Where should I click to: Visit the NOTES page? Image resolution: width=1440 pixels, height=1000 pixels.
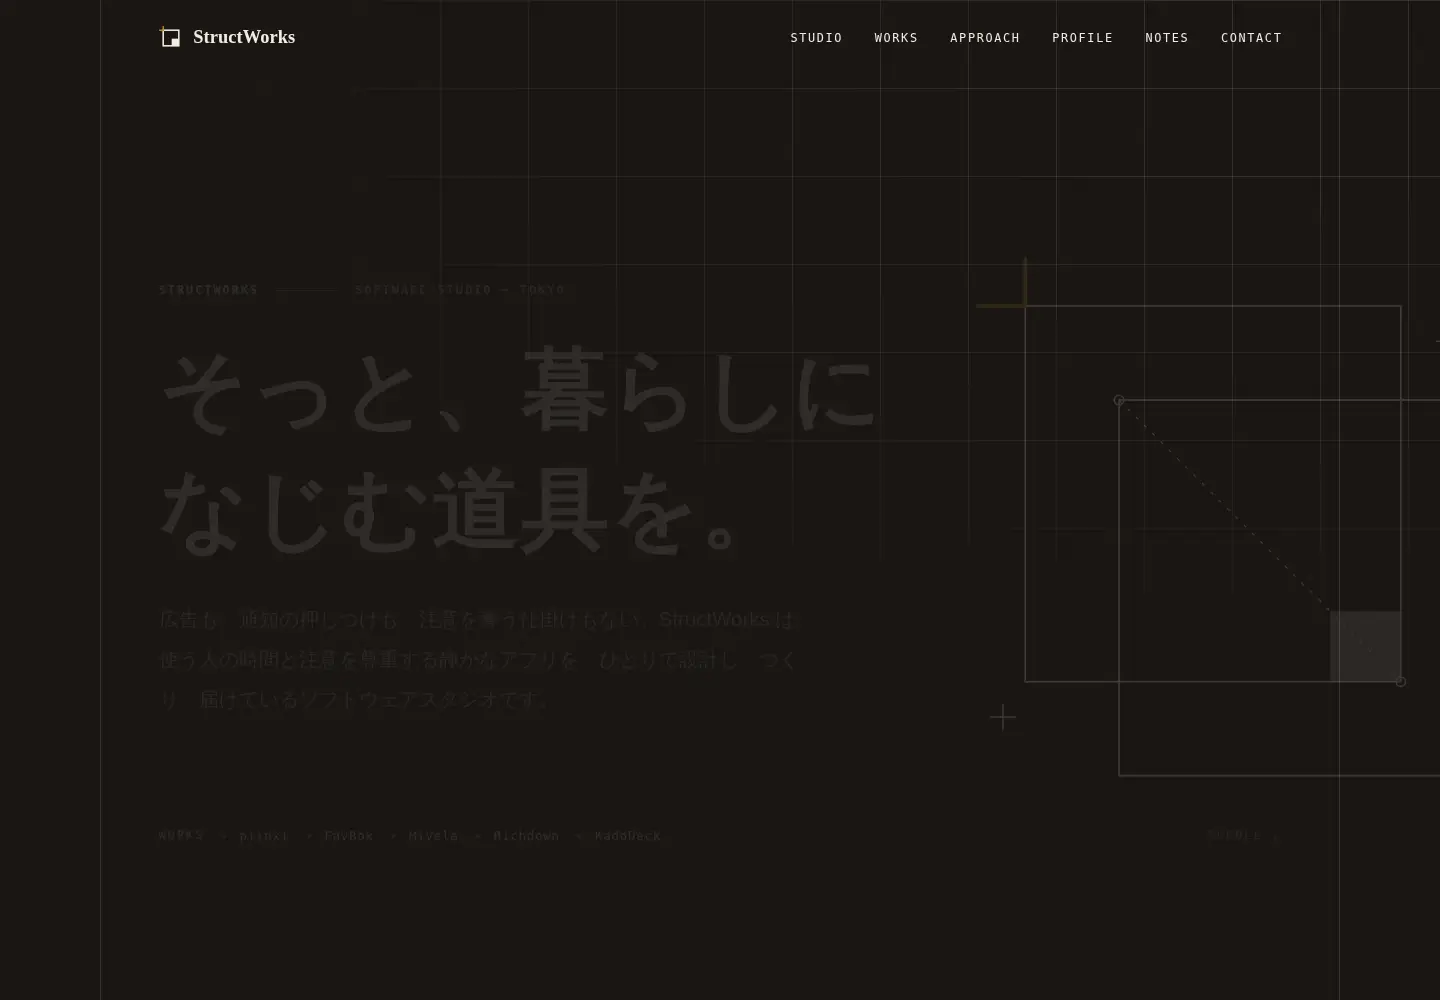(1167, 38)
